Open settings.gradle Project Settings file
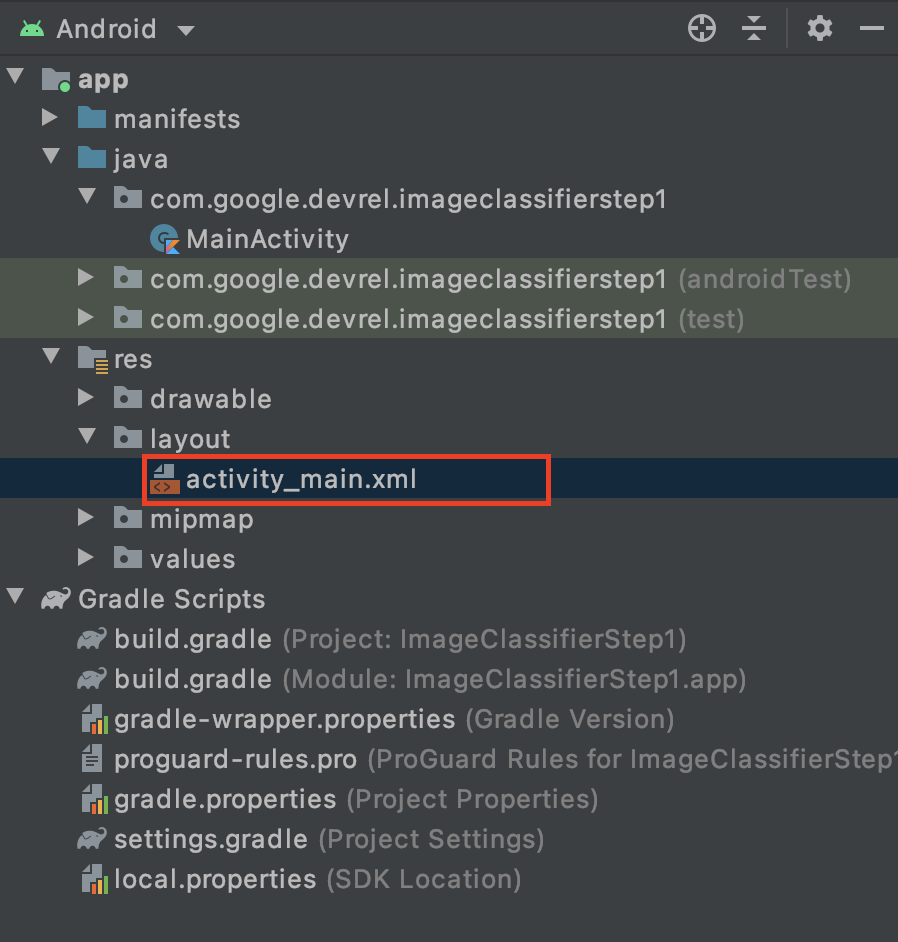The image size is (898, 942). point(216,839)
